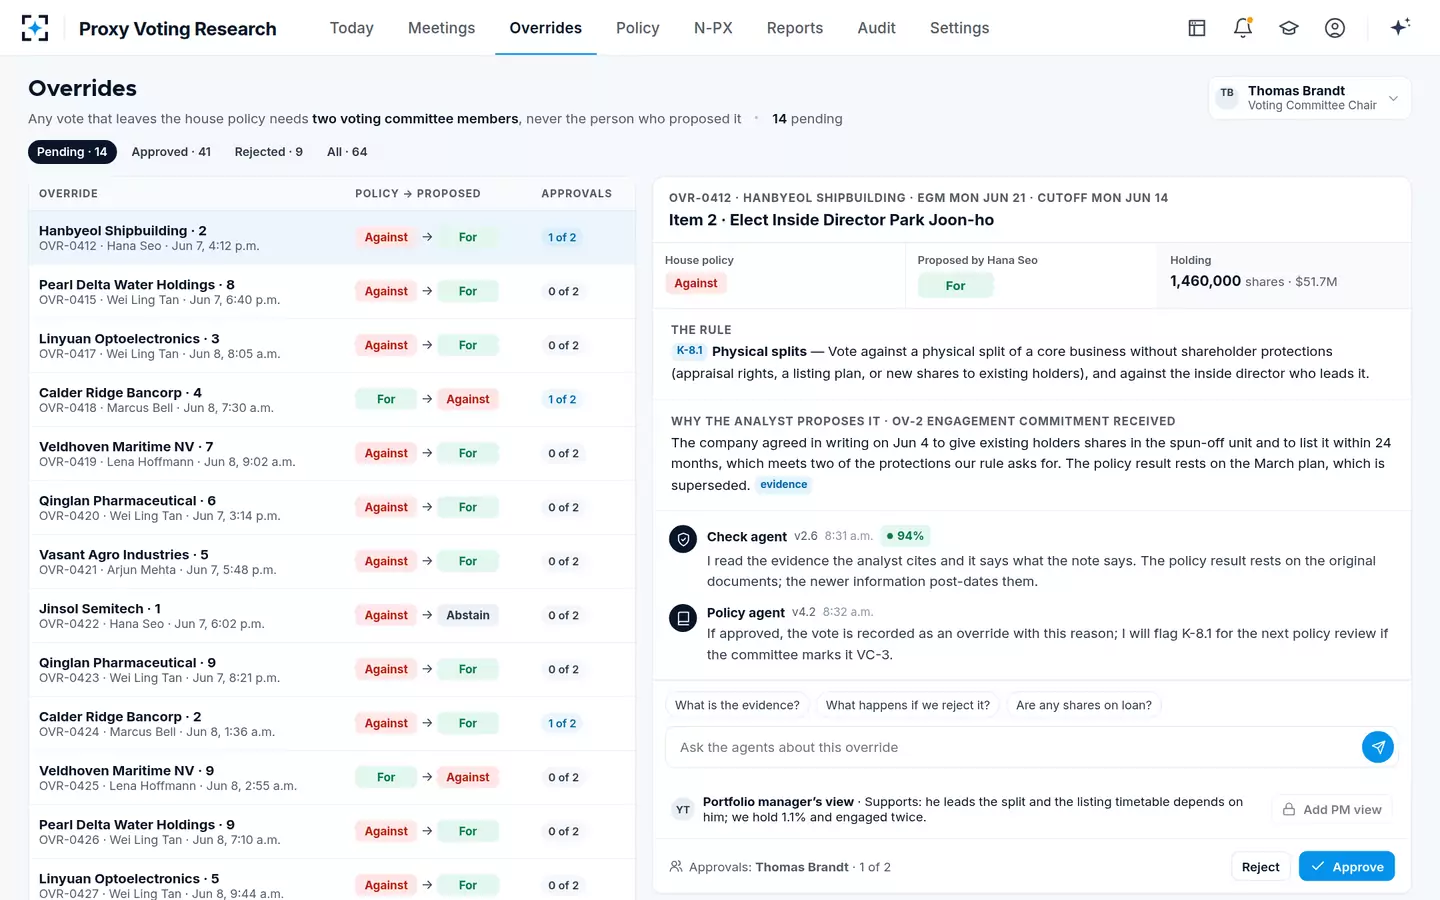Open the N-PX tab
The height and width of the screenshot is (900, 1440).
(x=713, y=28)
